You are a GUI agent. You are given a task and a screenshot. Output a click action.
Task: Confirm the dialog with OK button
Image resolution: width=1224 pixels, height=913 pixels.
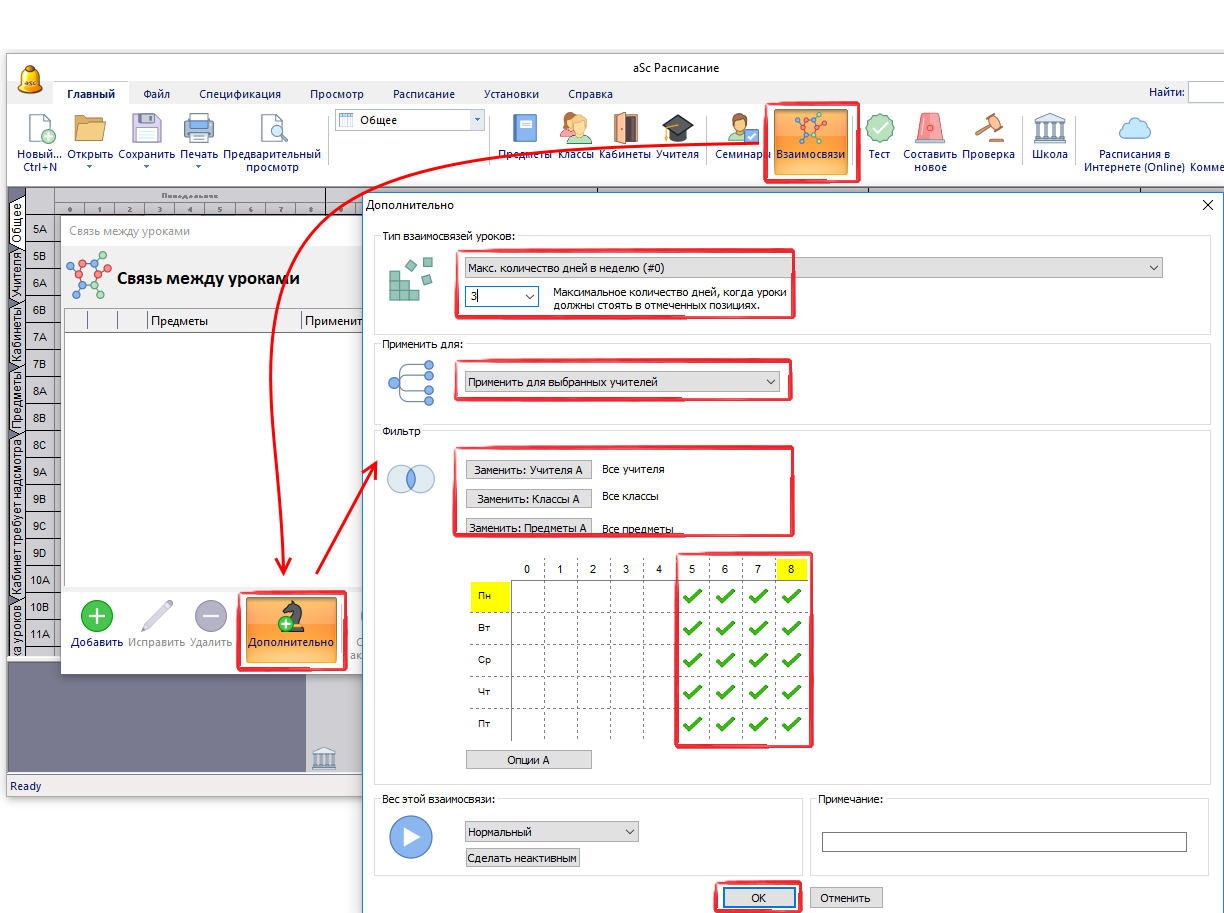coord(757,898)
